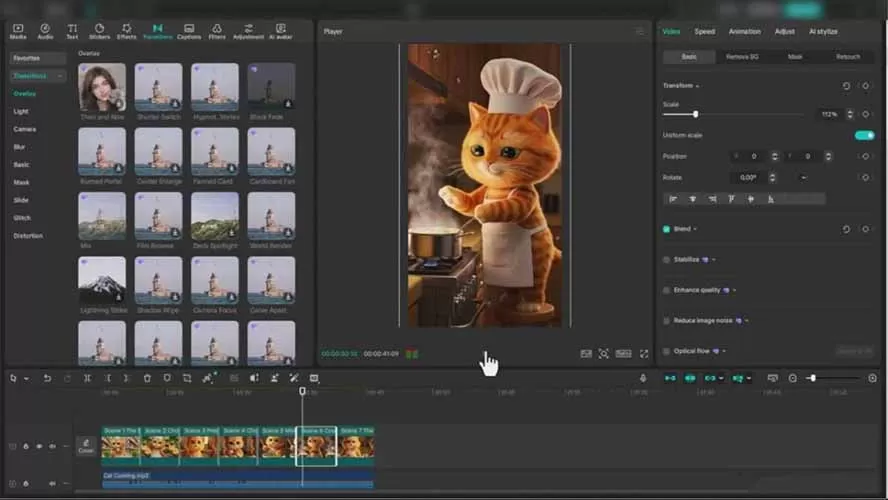Open the player panel menu

[x=640, y=31]
